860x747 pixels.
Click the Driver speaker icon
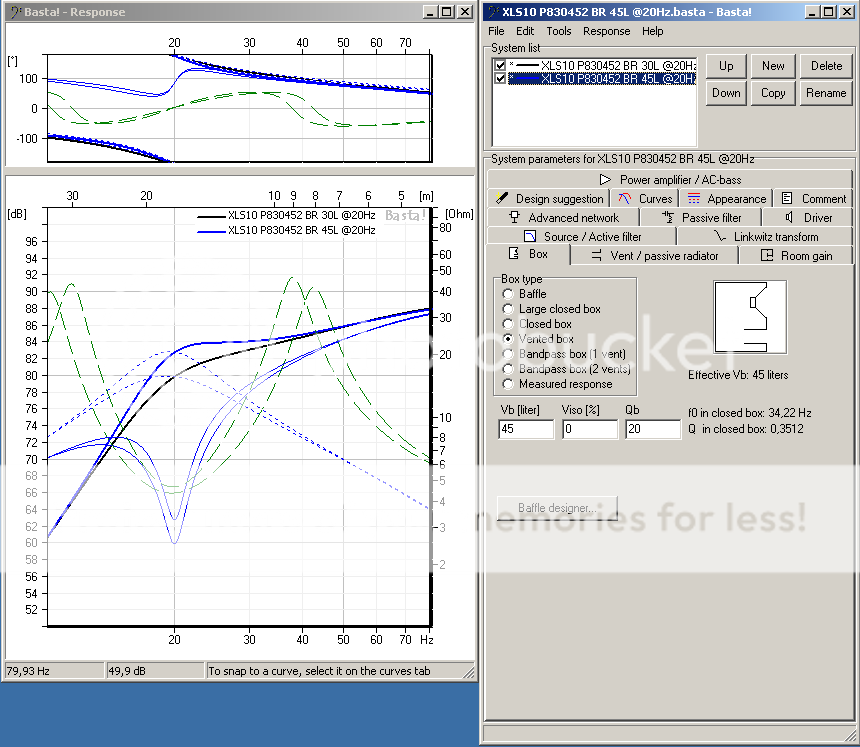click(789, 217)
